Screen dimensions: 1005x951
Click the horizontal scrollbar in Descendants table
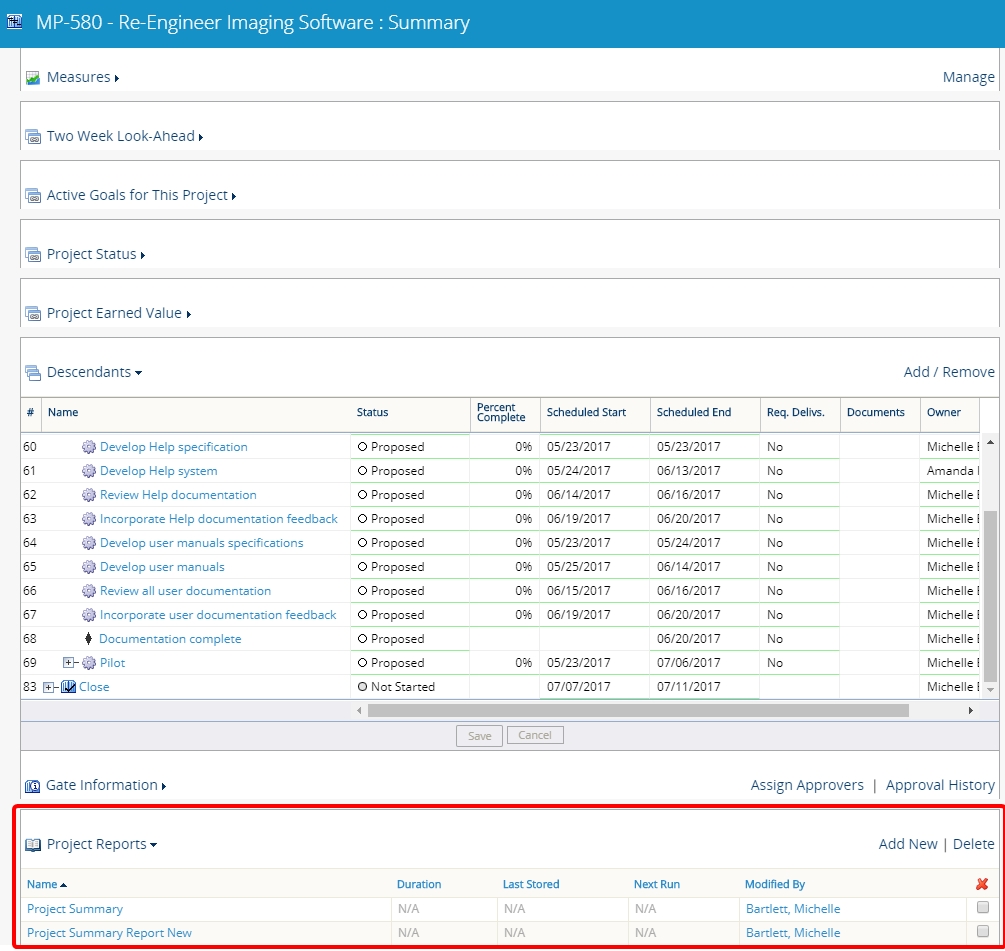tap(637, 710)
